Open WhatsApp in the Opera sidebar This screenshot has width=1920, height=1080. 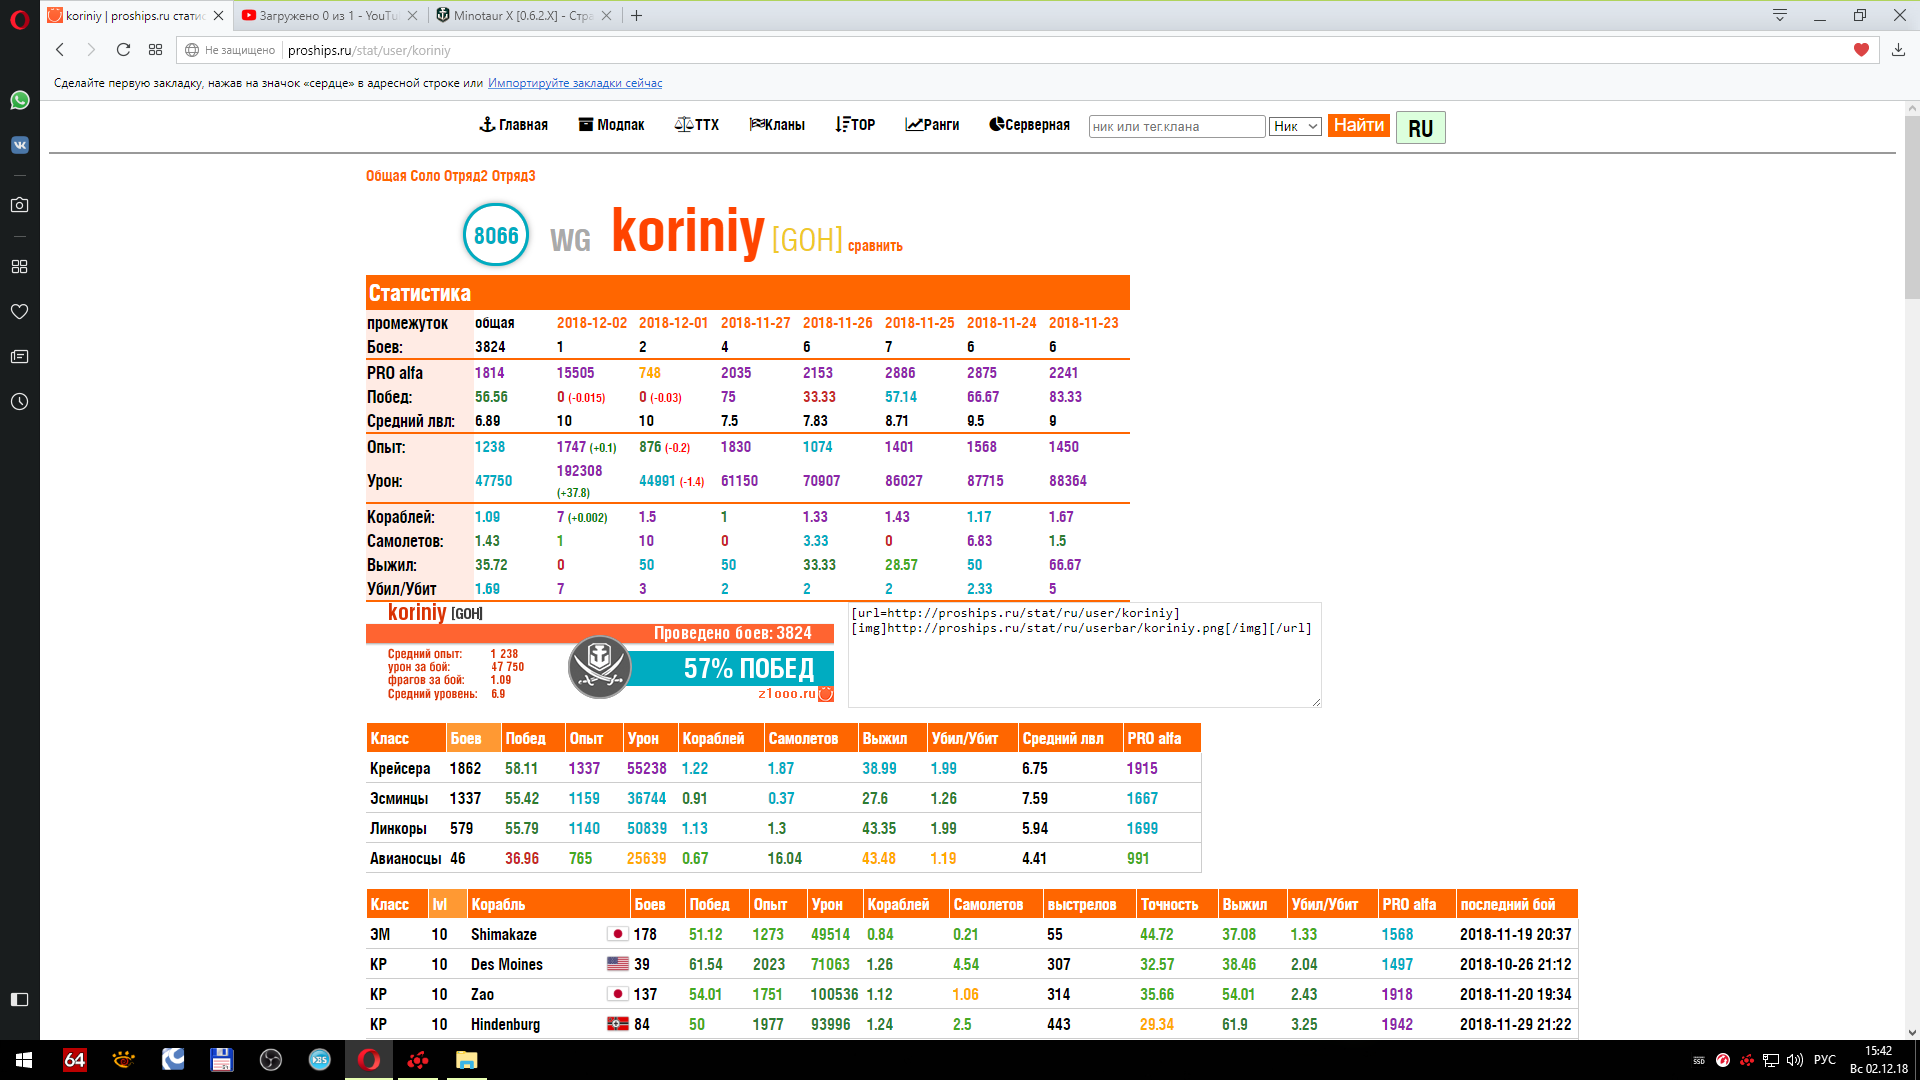click(x=19, y=100)
